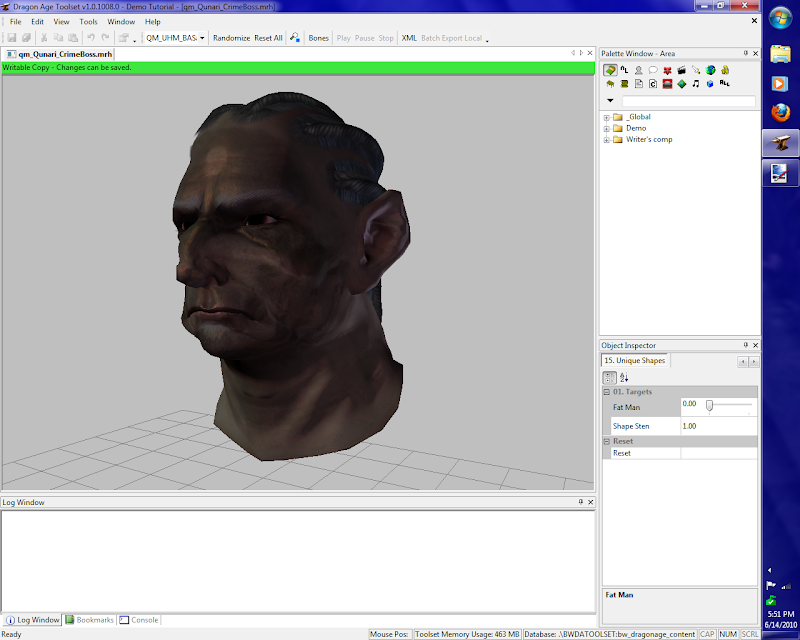Click the Randomize button
This screenshot has height=640, width=800.
click(231, 38)
